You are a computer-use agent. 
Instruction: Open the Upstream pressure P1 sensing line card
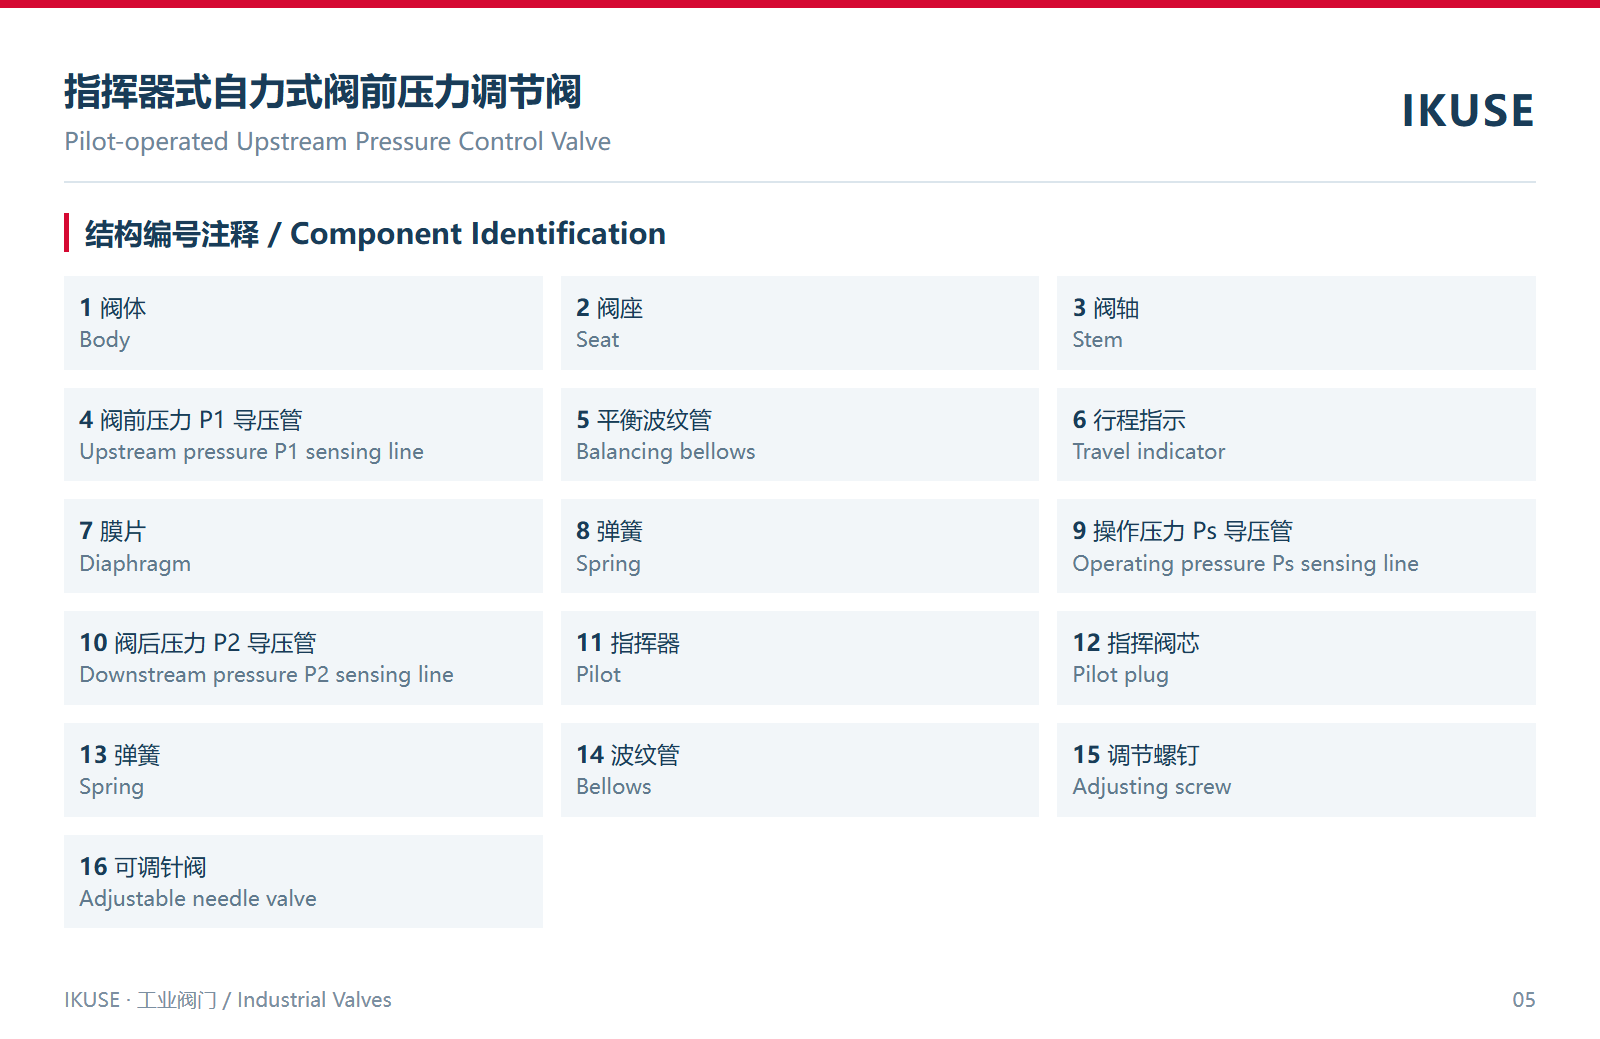click(303, 435)
